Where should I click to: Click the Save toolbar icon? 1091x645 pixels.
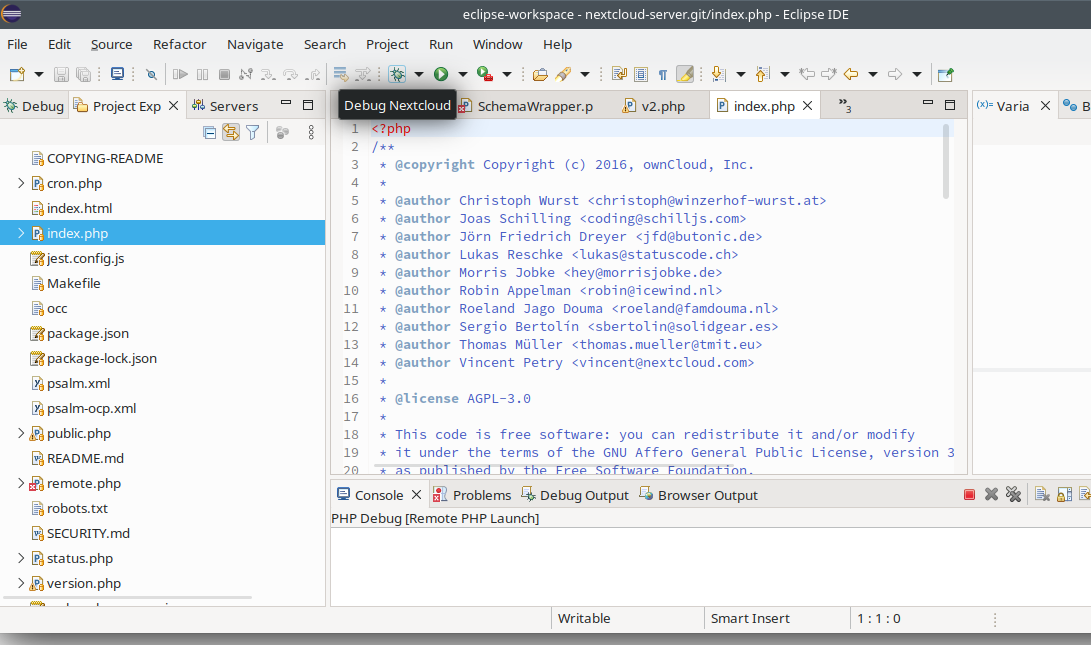pyautogui.click(x=61, y=74)
